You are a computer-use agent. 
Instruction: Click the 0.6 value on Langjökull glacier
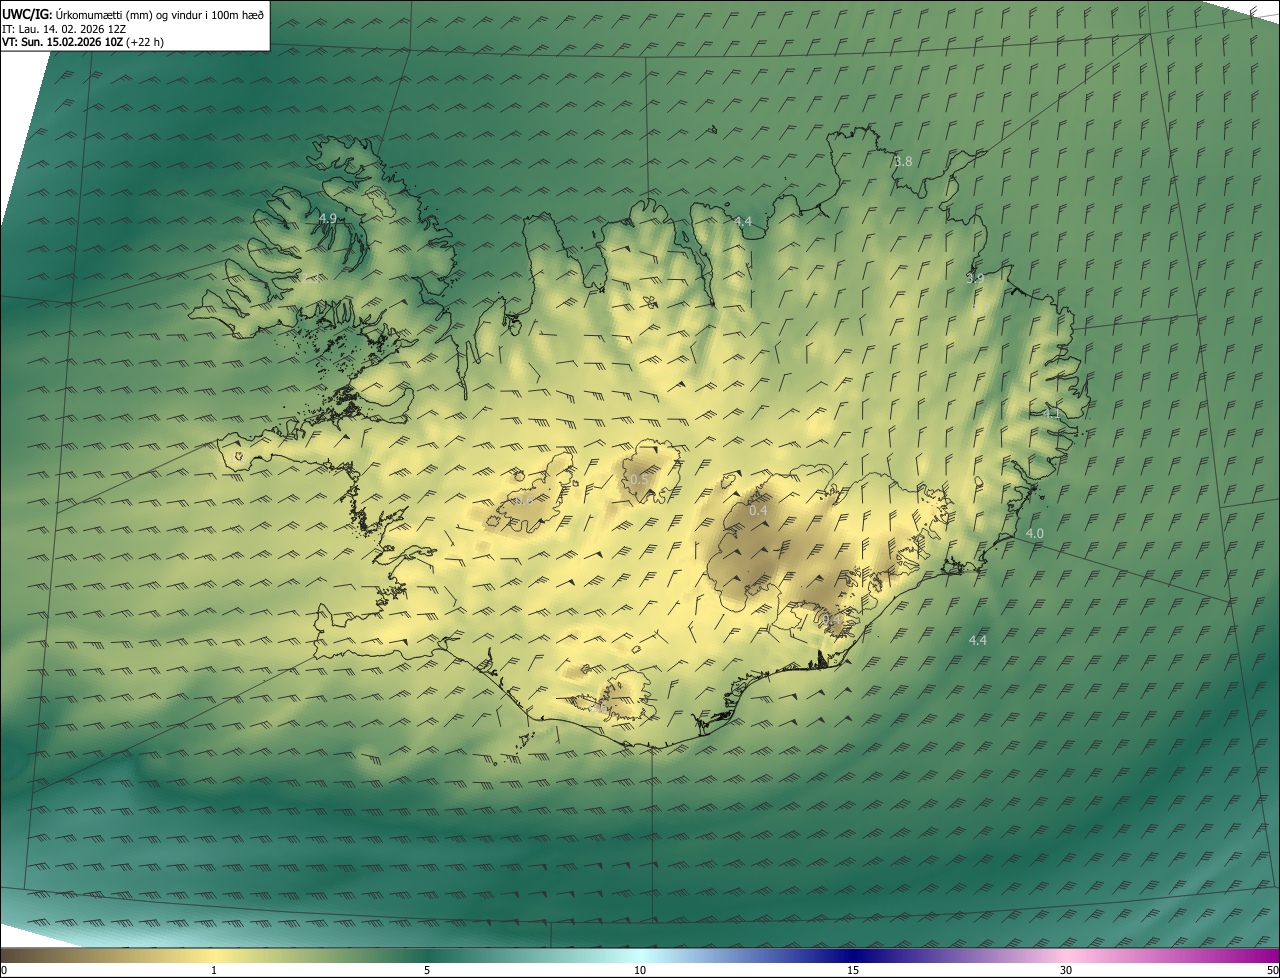click(x=523, y=500)
